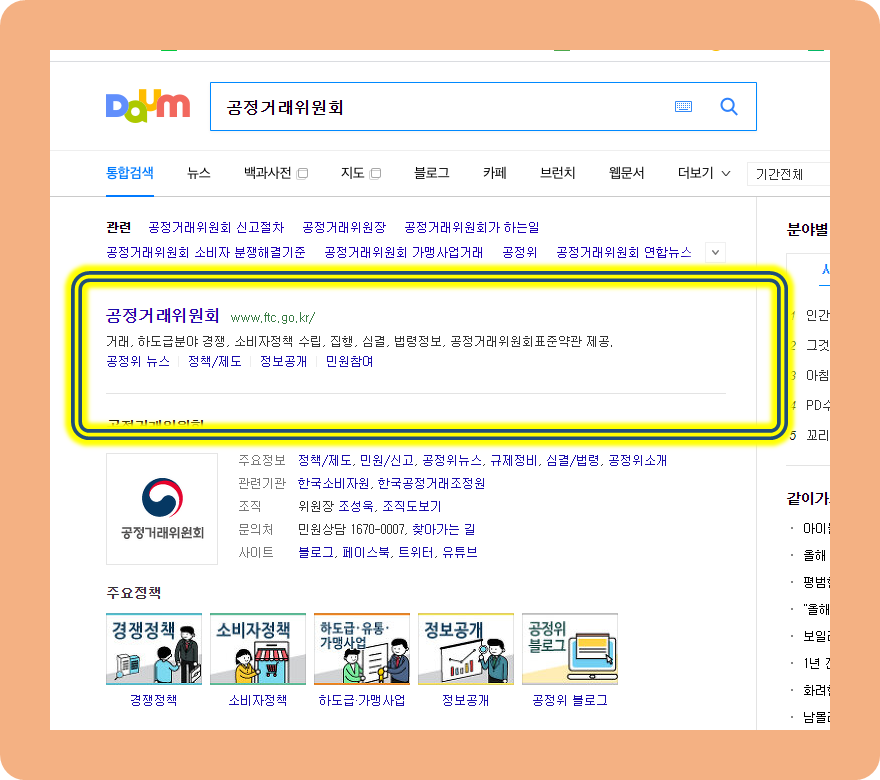Open the 공정위 블로그 caption link
Viewport: 880px width, 780px height.
pyautogui.click(x=570, y=700)
